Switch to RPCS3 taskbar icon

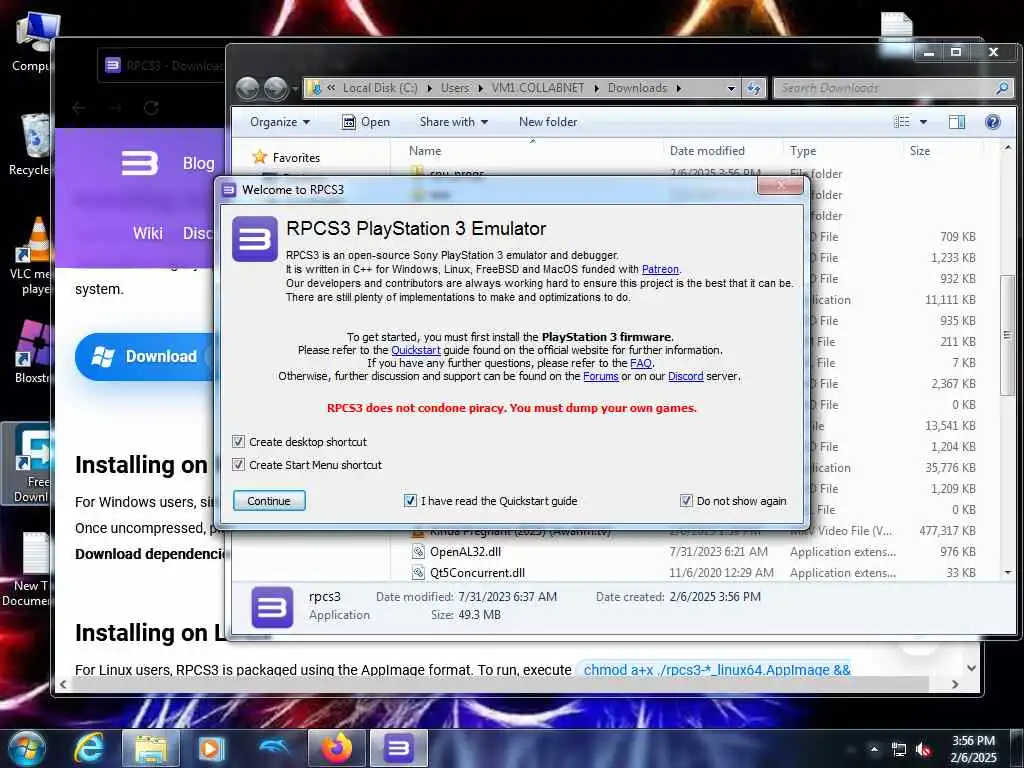coord(398,748)
